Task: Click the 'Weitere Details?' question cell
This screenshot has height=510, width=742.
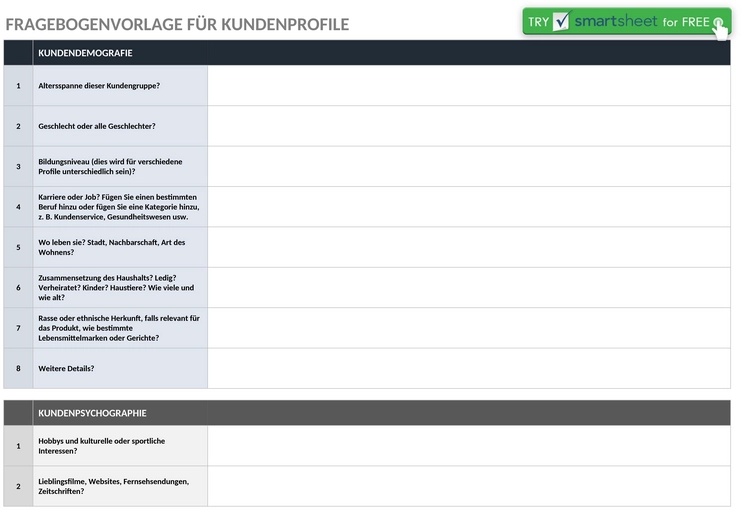Action: tap(120, 369)
